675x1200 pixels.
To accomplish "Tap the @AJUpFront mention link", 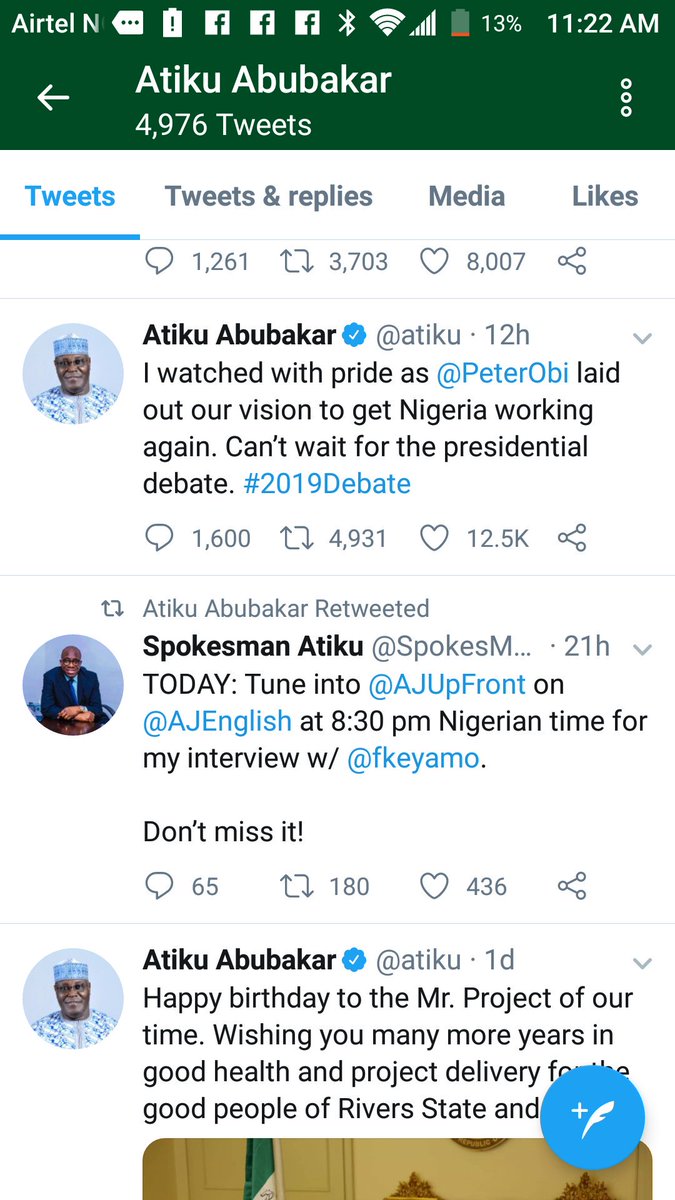I will coord(447,685).
